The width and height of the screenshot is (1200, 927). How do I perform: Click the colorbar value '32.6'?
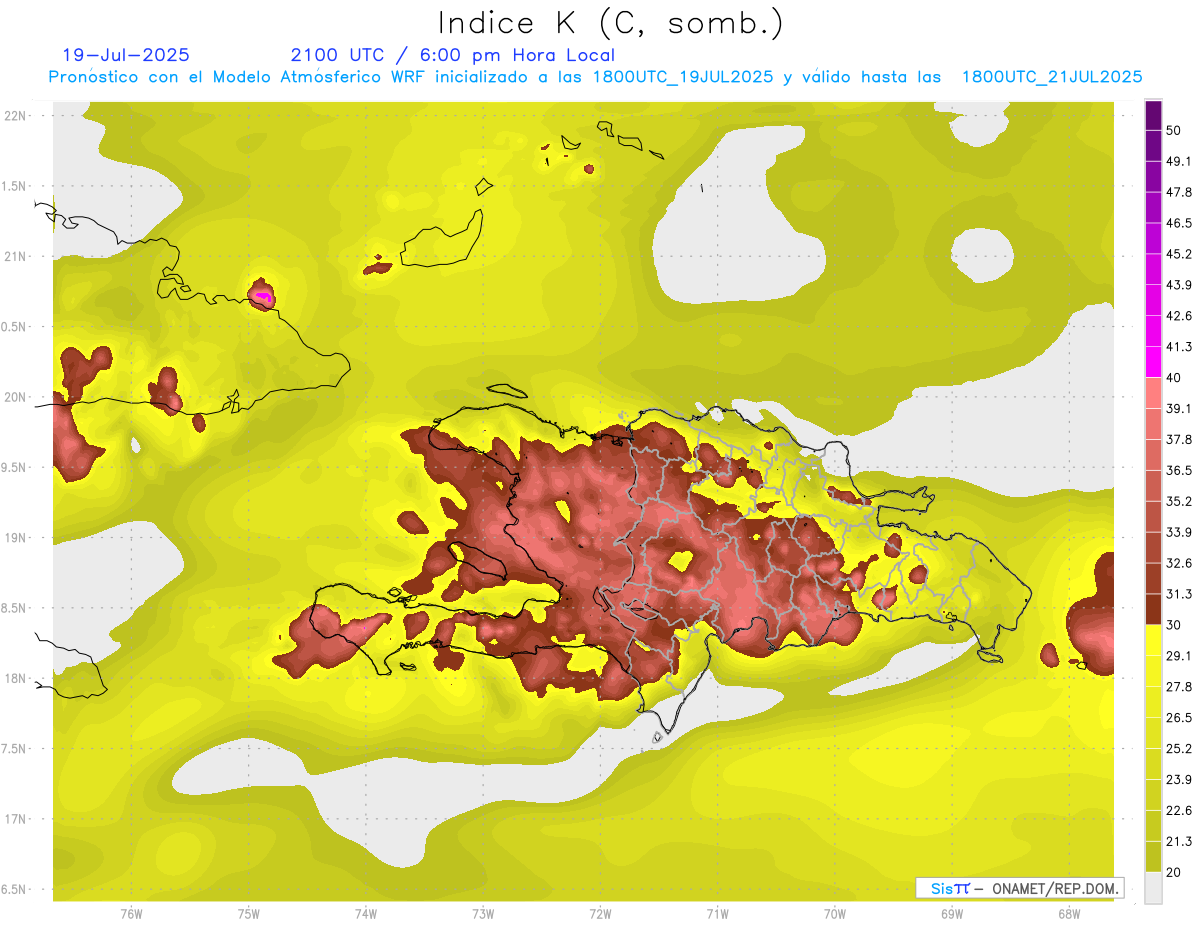point(1179,563)
